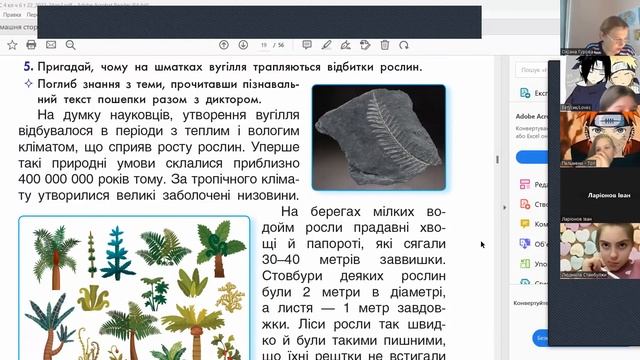Click 'Adobe Acr' heading in right panel
640x360 pixels.
pyautogui.click(x=531, y=116)
